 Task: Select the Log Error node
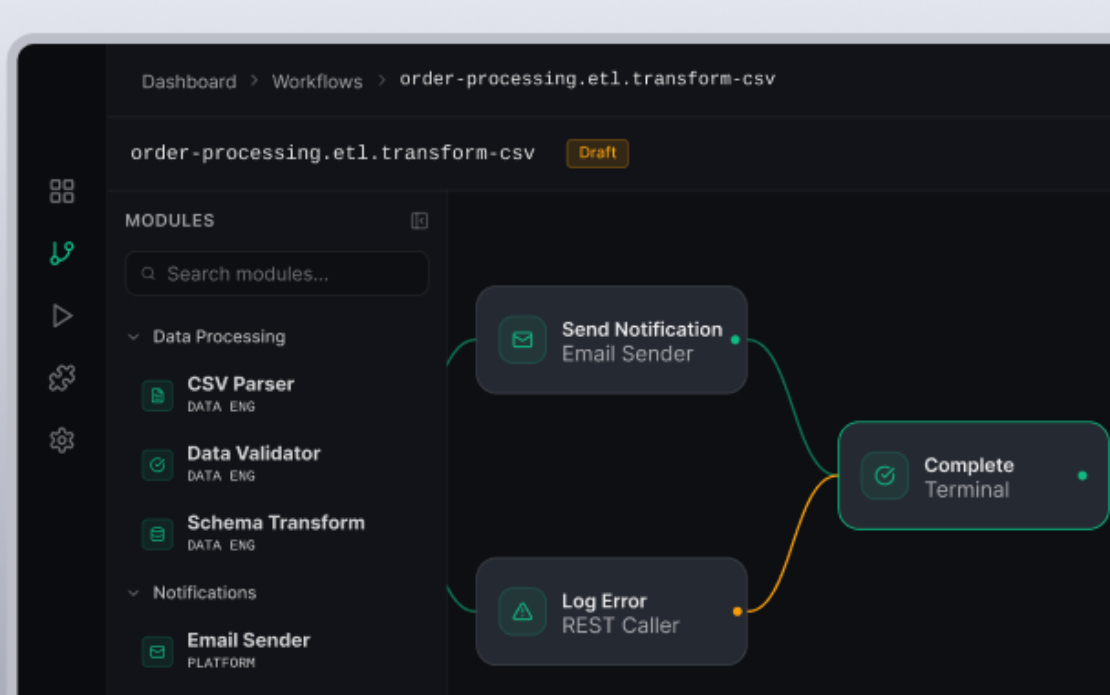coord(612,611)
